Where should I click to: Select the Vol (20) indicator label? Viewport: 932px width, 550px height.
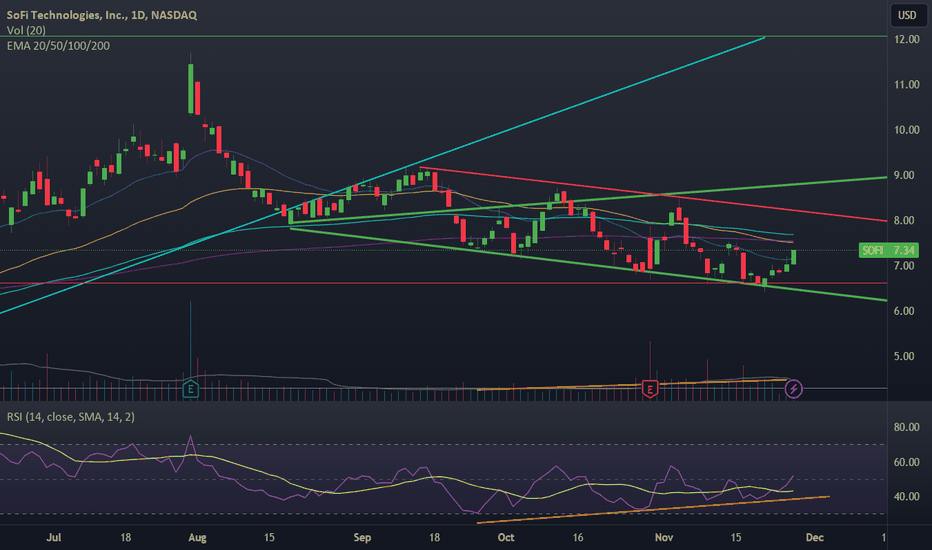(26, 30)
